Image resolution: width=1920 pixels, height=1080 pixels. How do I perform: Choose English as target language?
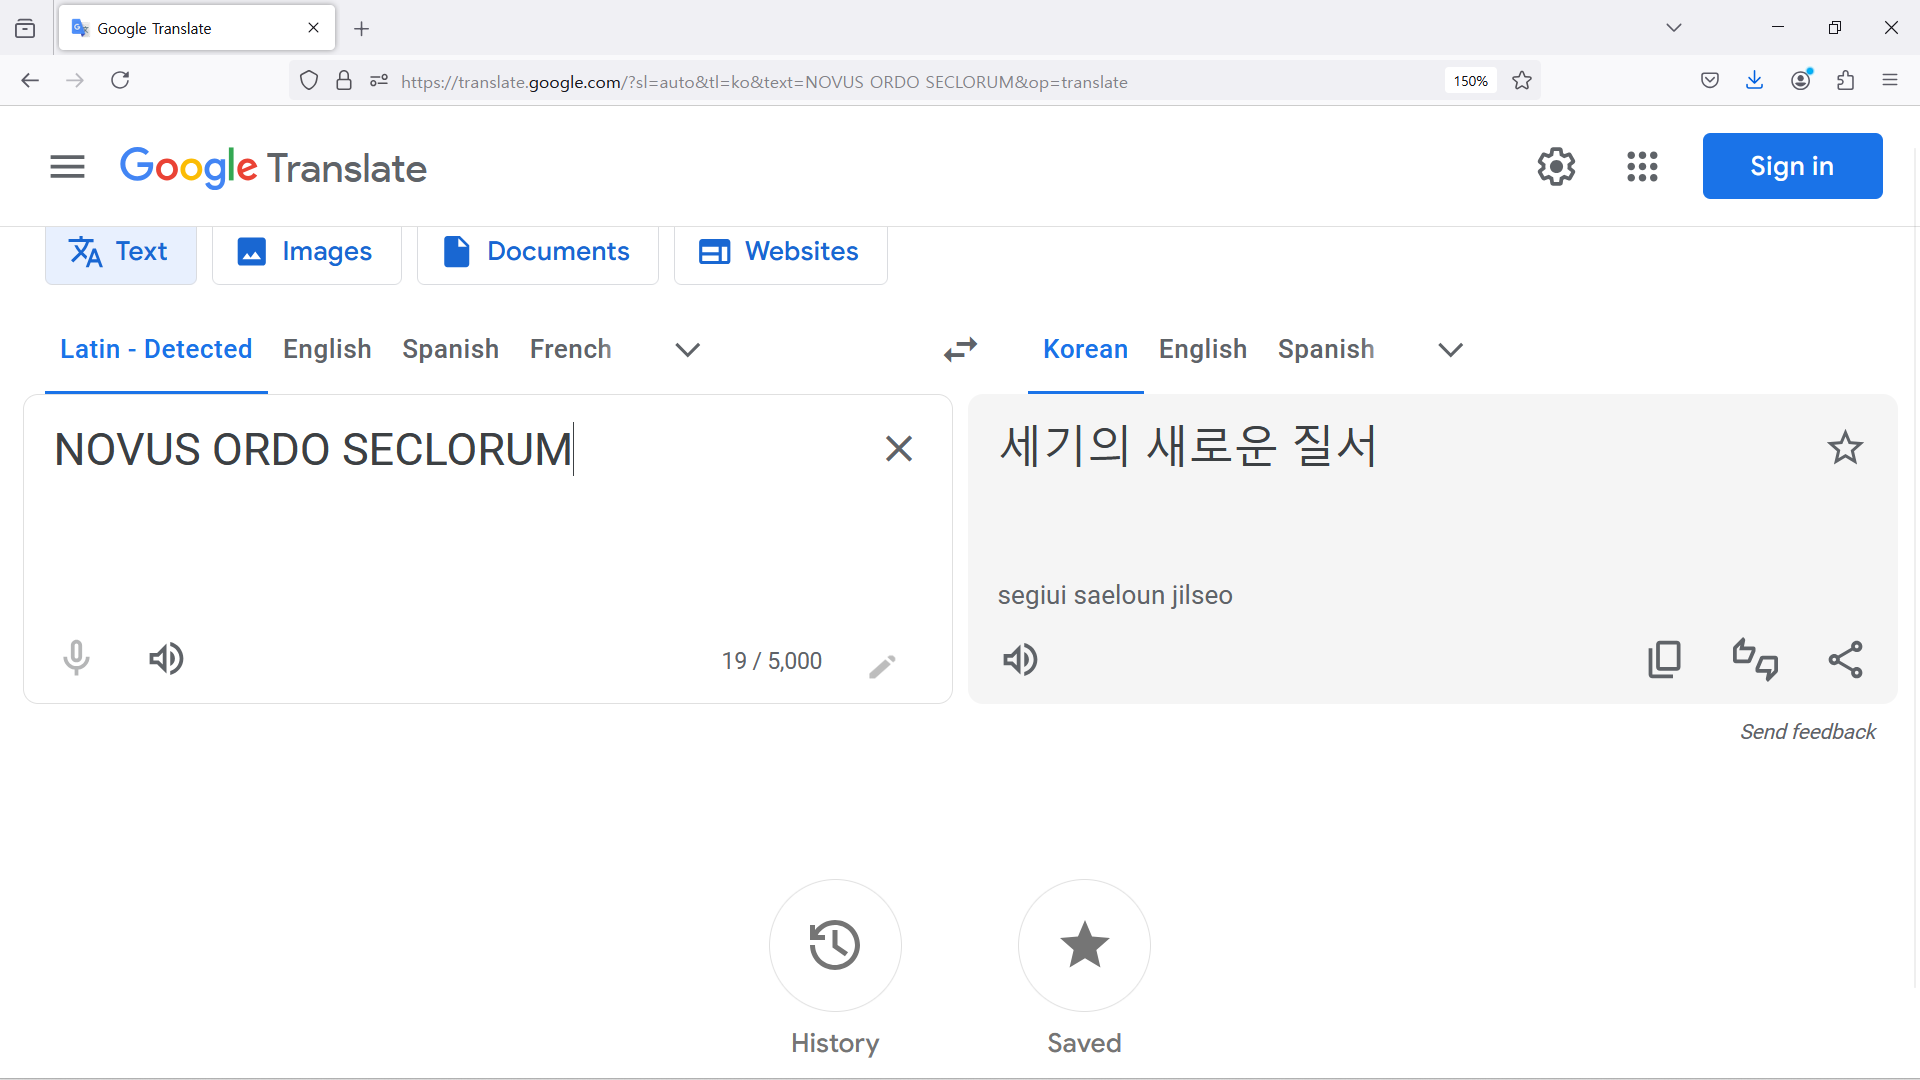click(1202, 349)
